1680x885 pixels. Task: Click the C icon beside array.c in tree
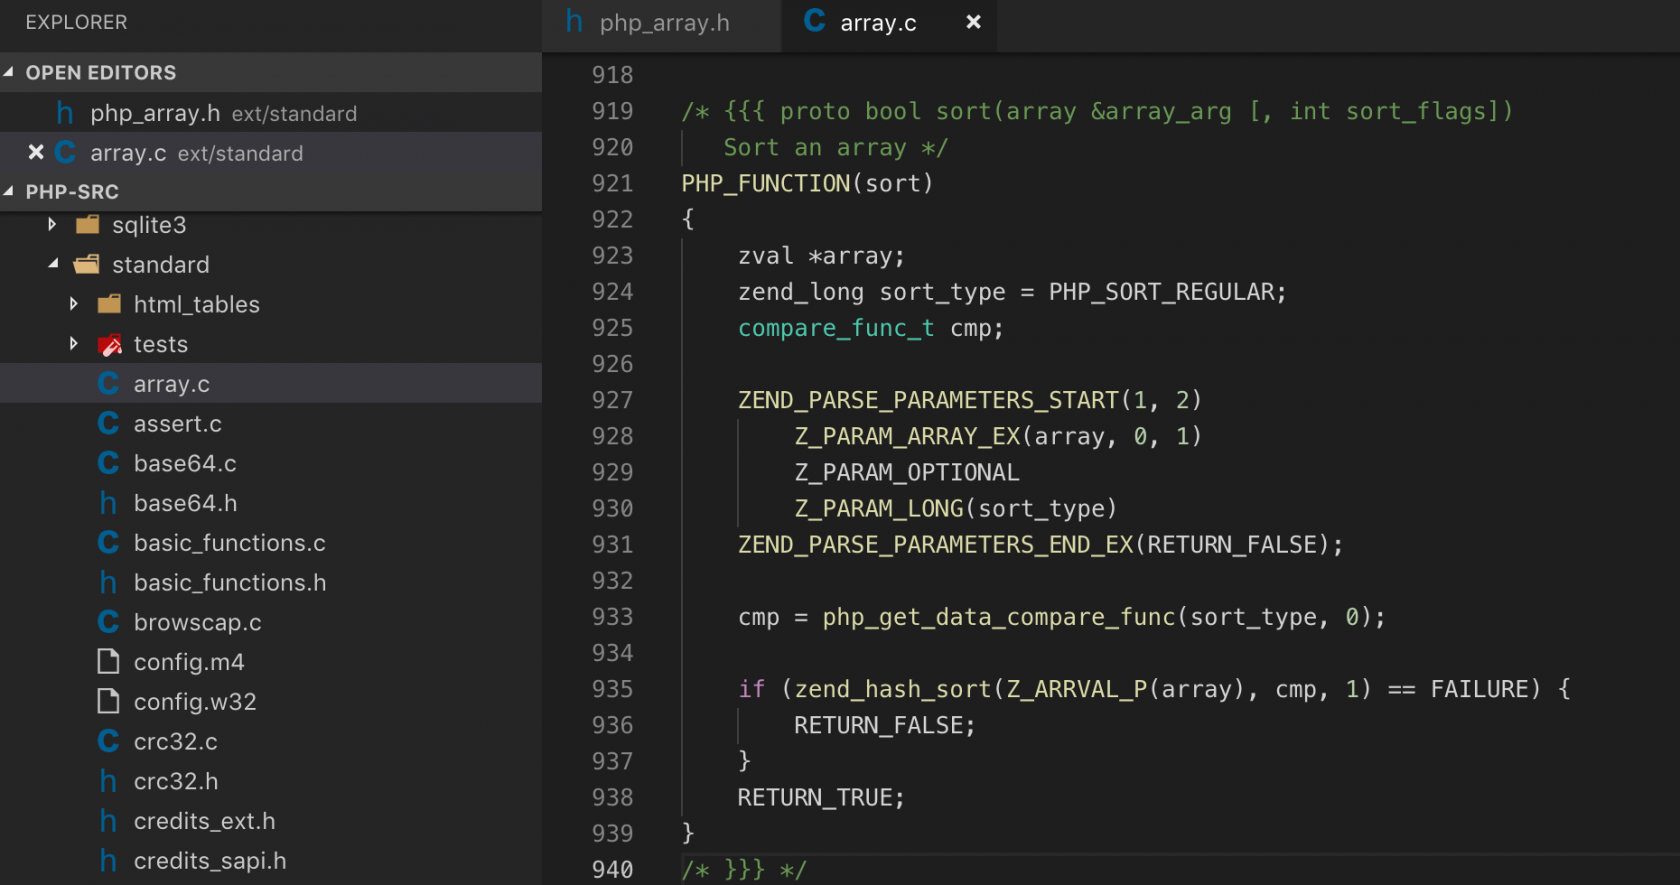pyautogui.click(x=108, y=384)
